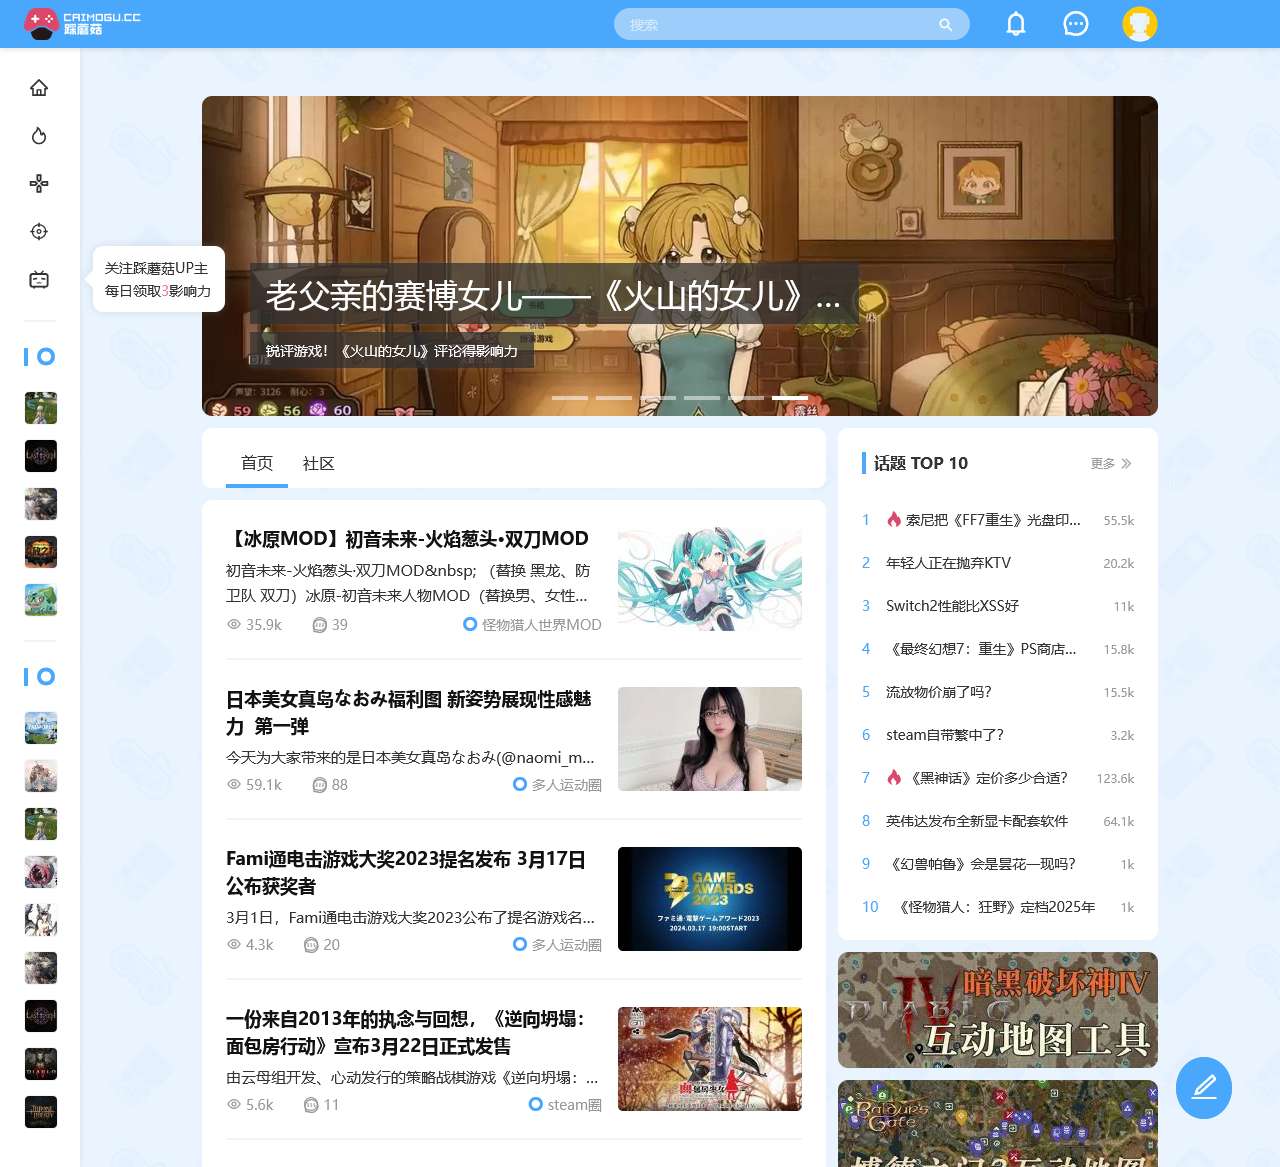Screen dimensions: 1280x1167
Task: Click the 123.6k count for 《黑神话》
Action: pyautogui.click(x=1115, y=778)
